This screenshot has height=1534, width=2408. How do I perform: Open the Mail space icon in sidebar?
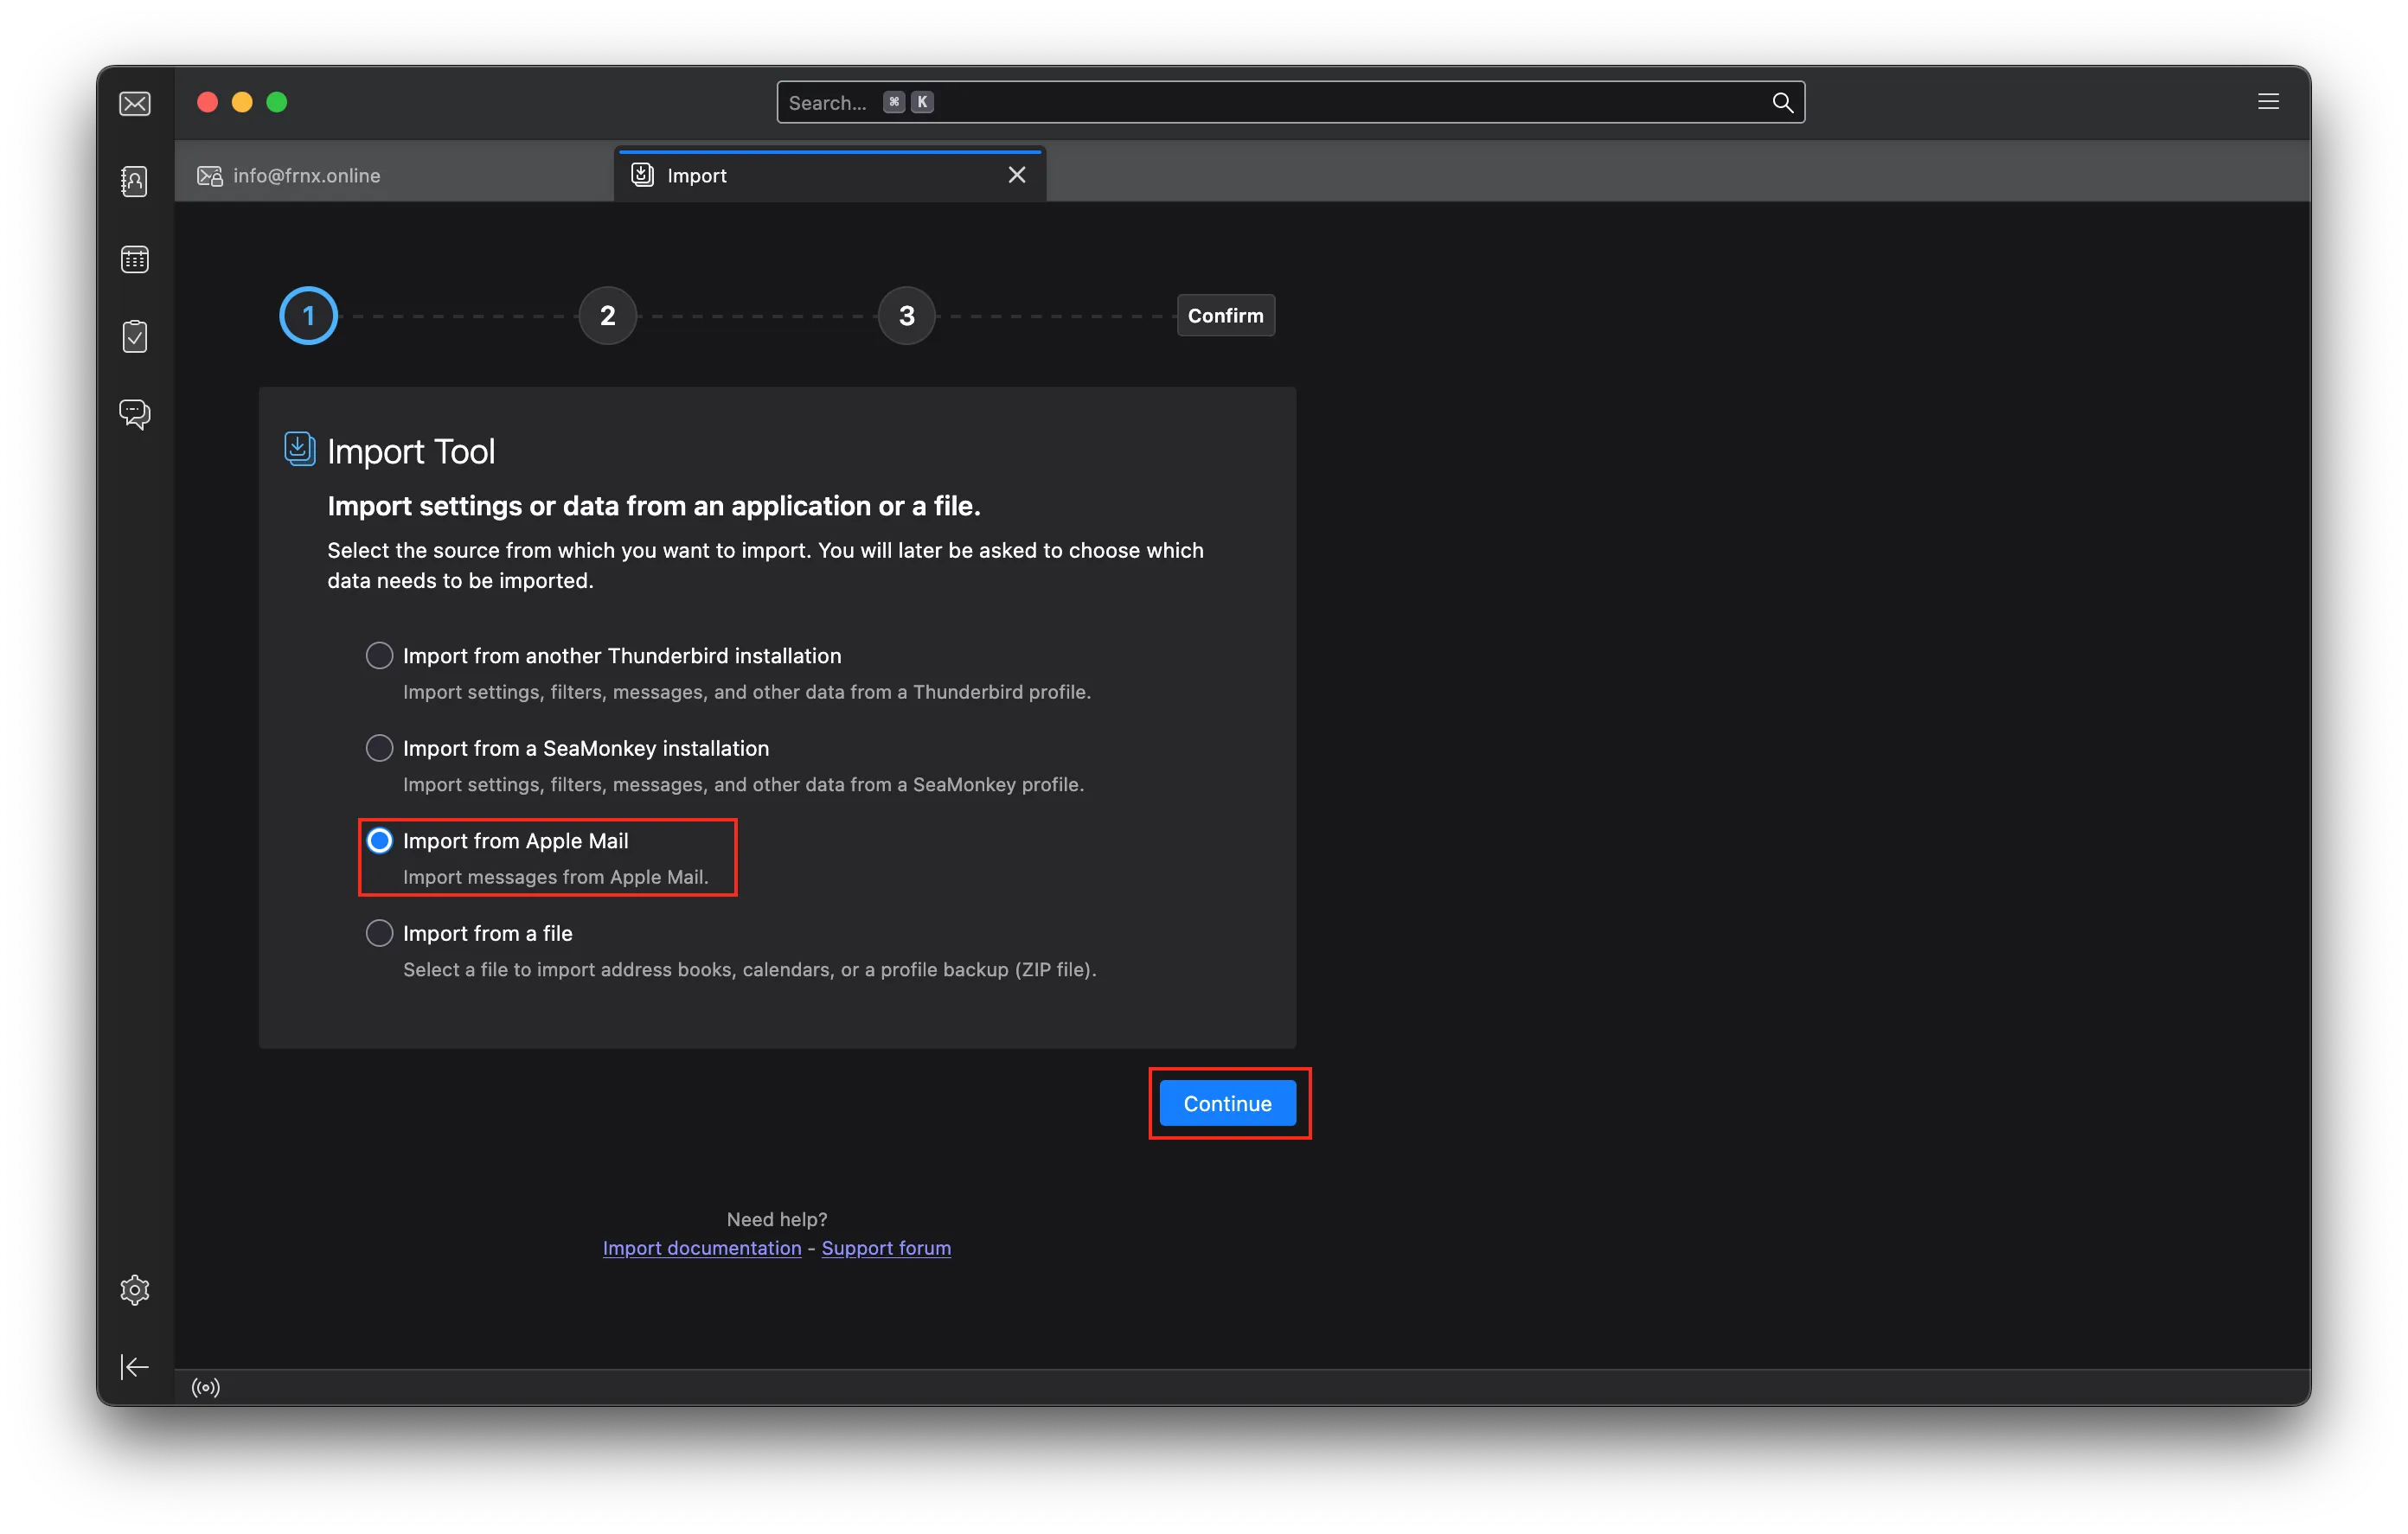(134, 103)
